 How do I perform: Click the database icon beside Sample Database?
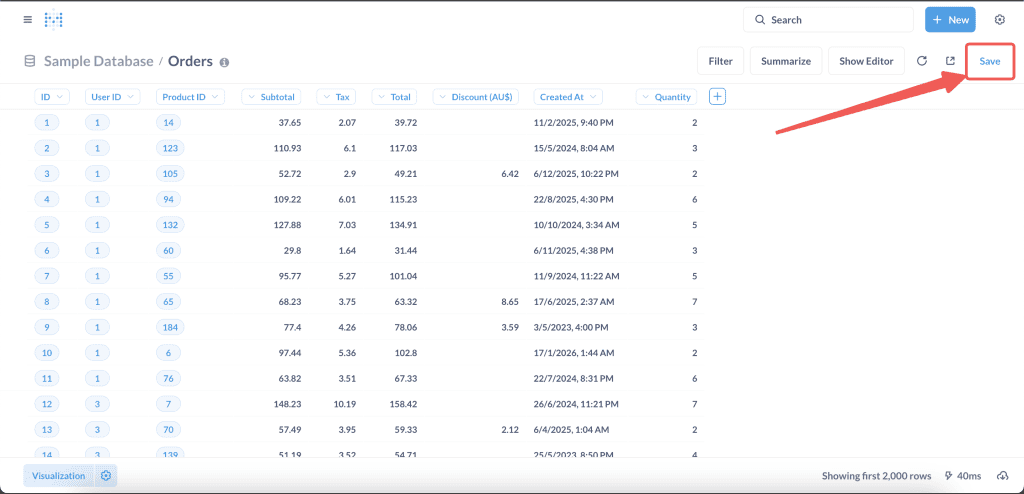(29, 61)
